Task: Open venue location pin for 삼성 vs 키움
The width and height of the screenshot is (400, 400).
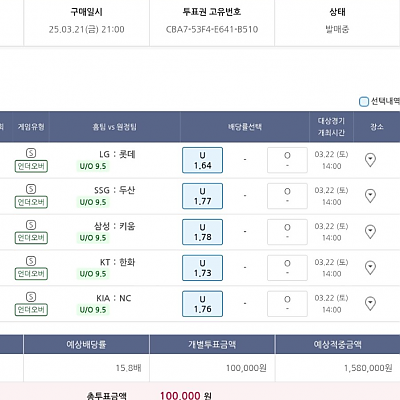Action: pyautogui.click(x=370, y=232)
